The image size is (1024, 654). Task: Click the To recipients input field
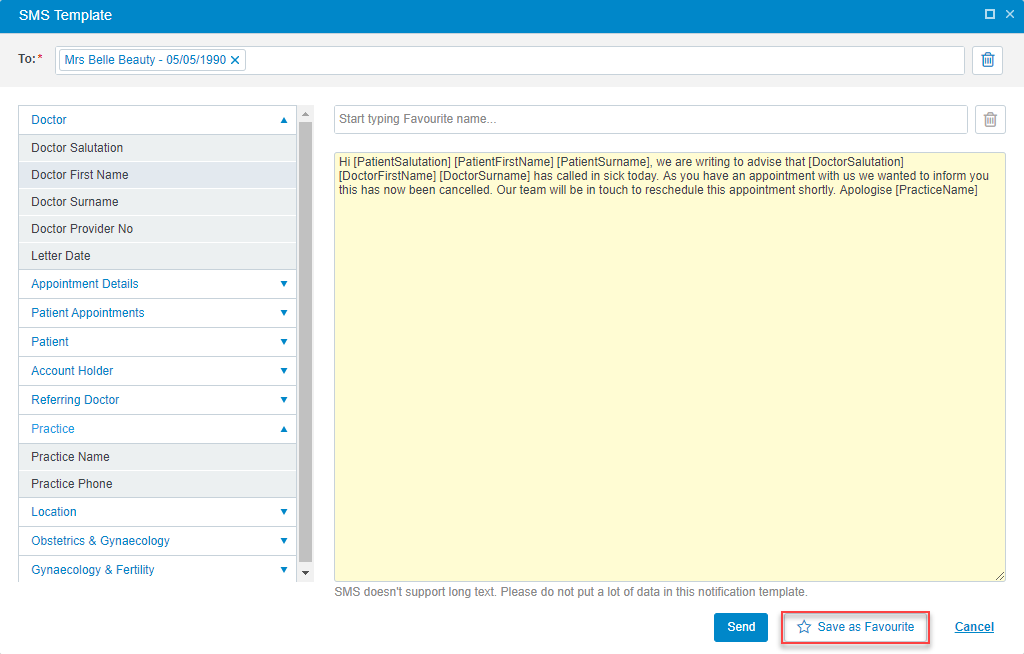click(x=509, y=60)
